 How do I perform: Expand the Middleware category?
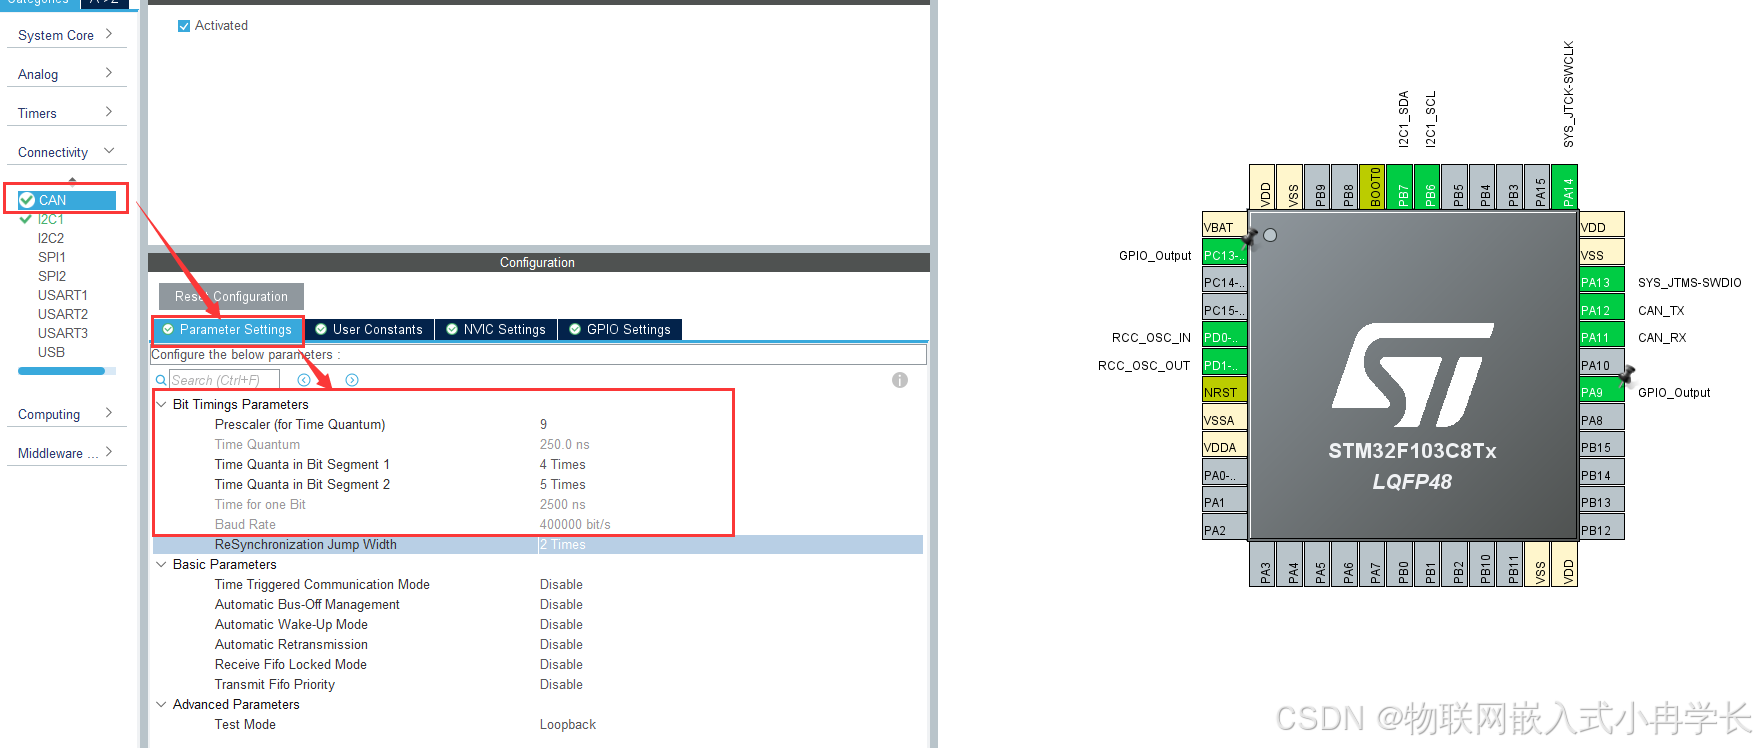click(66, 453)
